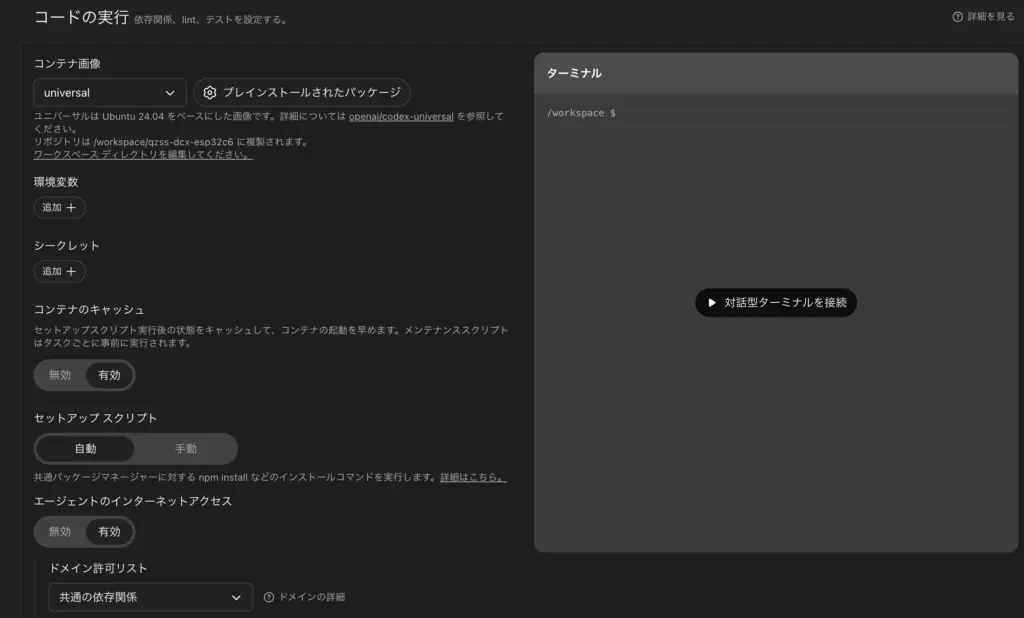The width and height of the screenshot is (1024, 618).
Task: Click the help icon beside 詳細を見る
Action: 957,17
